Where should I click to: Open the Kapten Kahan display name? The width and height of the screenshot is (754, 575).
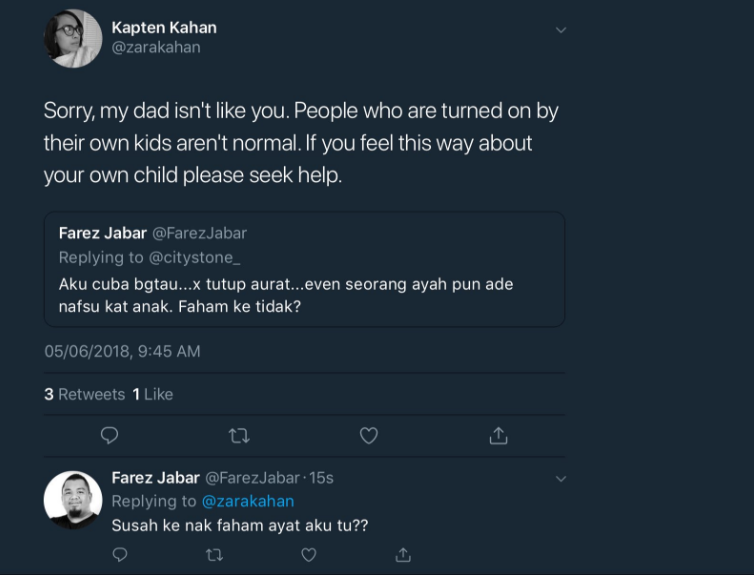tap(164, 27)
